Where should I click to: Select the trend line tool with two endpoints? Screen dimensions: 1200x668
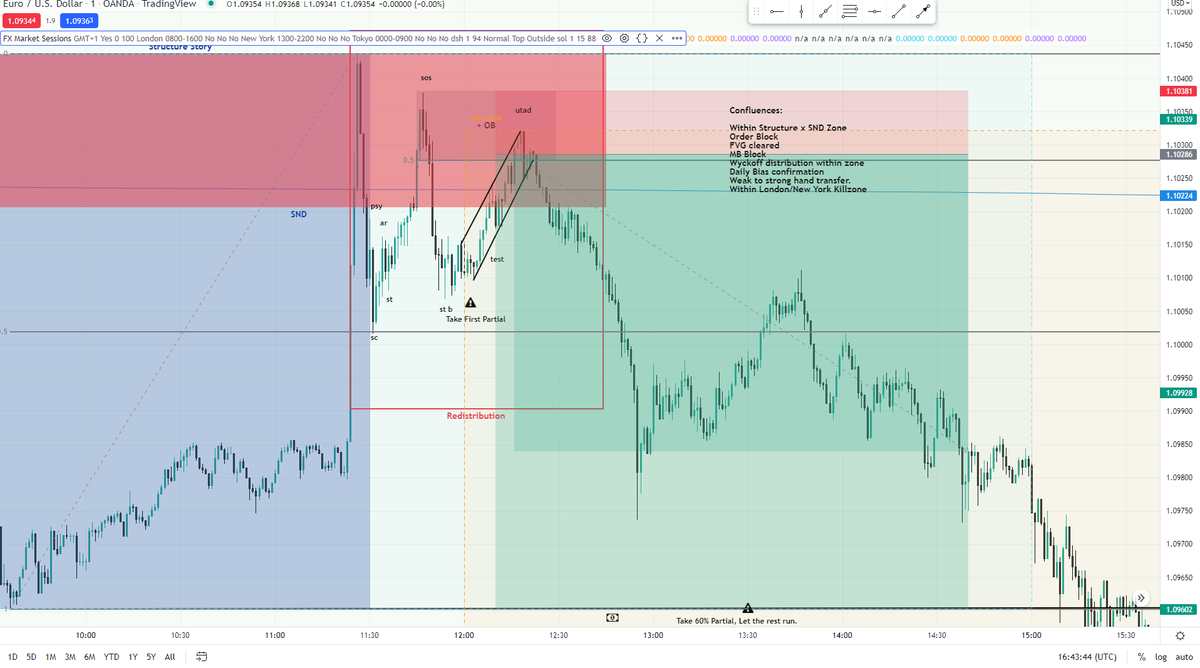coord(826,12)
